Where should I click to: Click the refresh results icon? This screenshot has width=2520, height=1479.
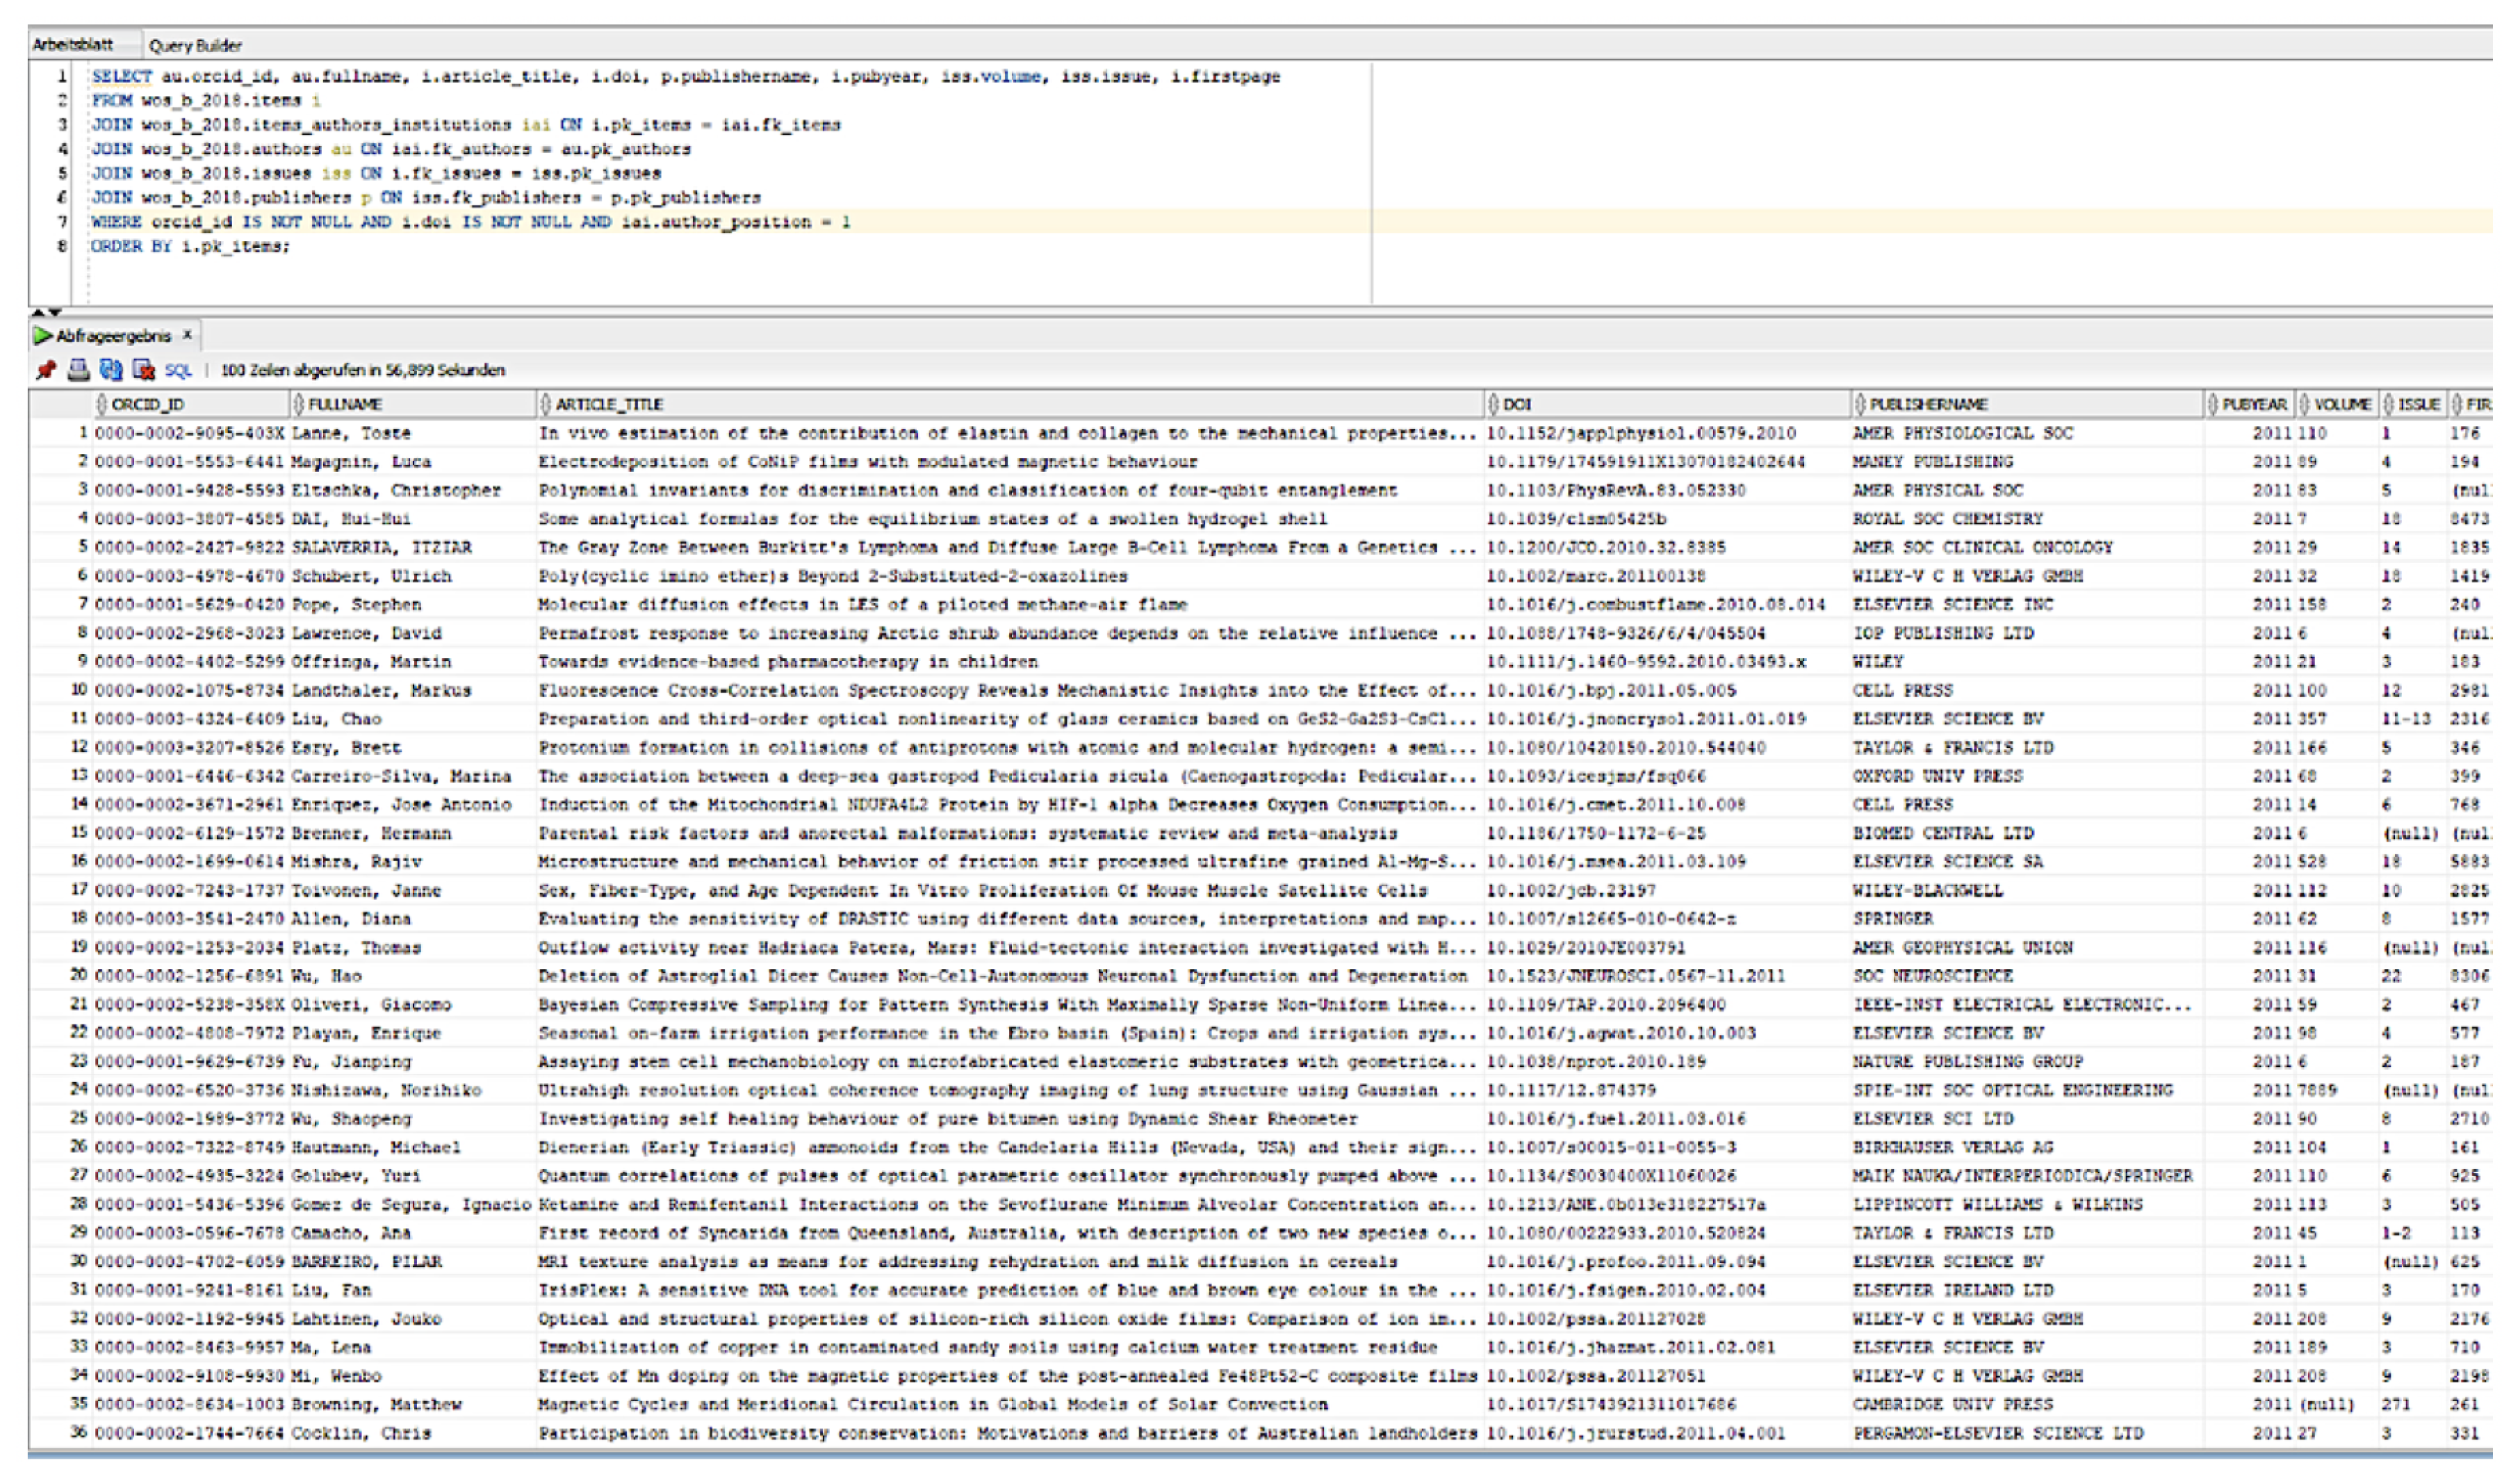(110, 370)
